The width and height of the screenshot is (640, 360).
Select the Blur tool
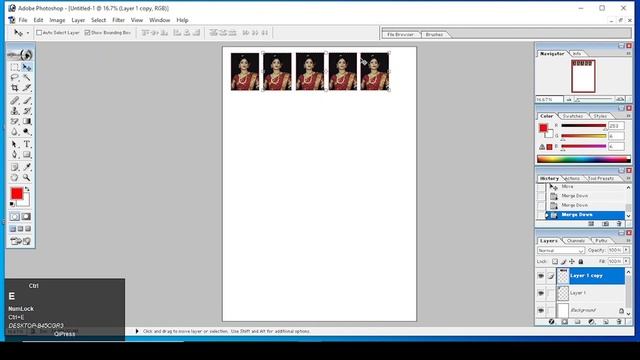(14, 131)
